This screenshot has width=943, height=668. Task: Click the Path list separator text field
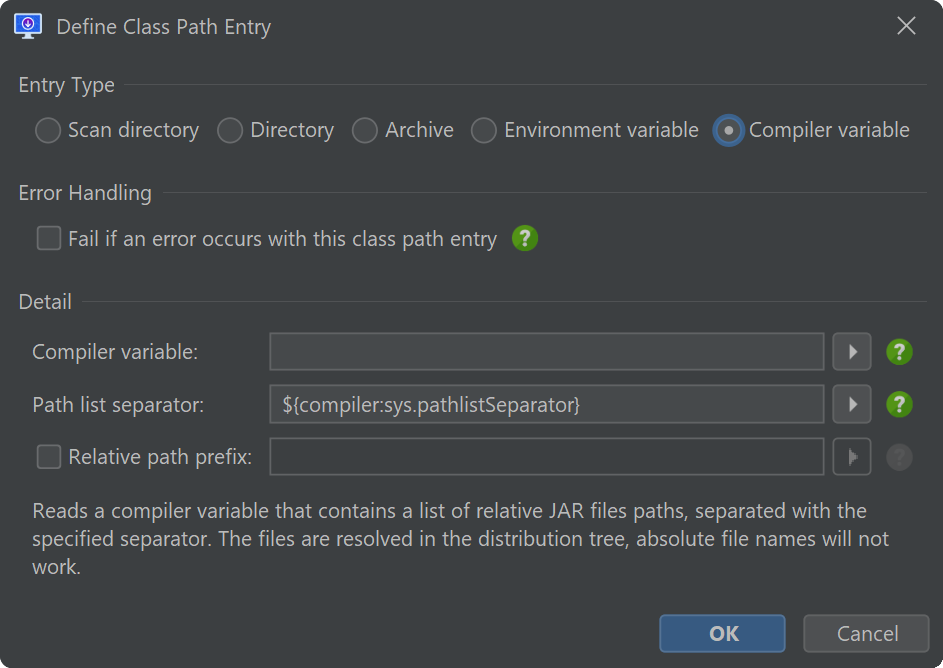click(x=547, y=404)
